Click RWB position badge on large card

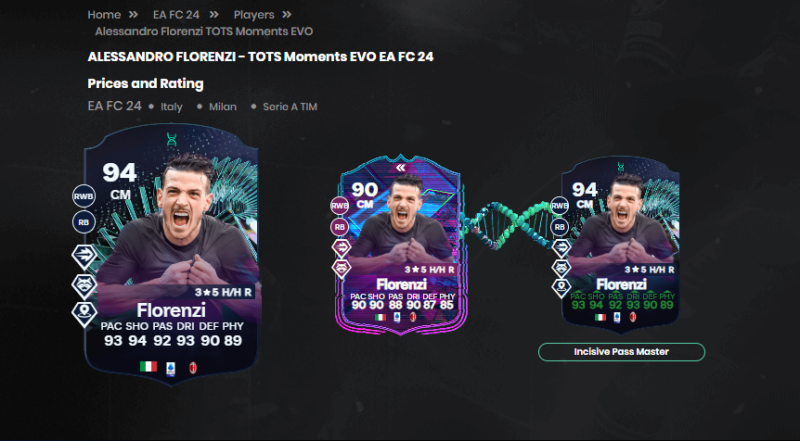pyautogui.click(x=84, y=196)
